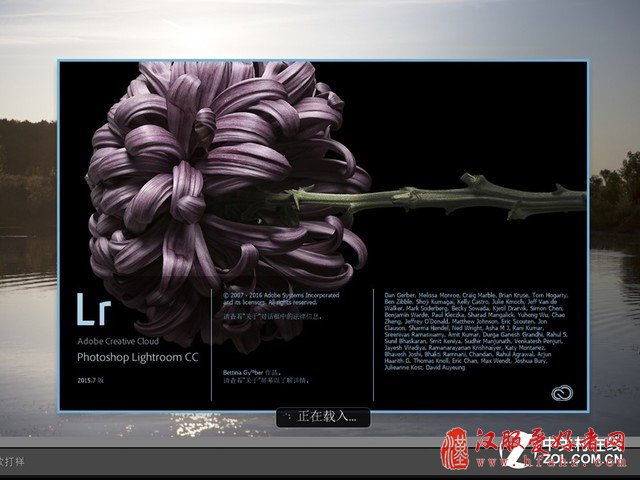Viewport: 640px width, 480px height.
Task: Click the Lr Lightroom logo
Action: coord(94,309)
